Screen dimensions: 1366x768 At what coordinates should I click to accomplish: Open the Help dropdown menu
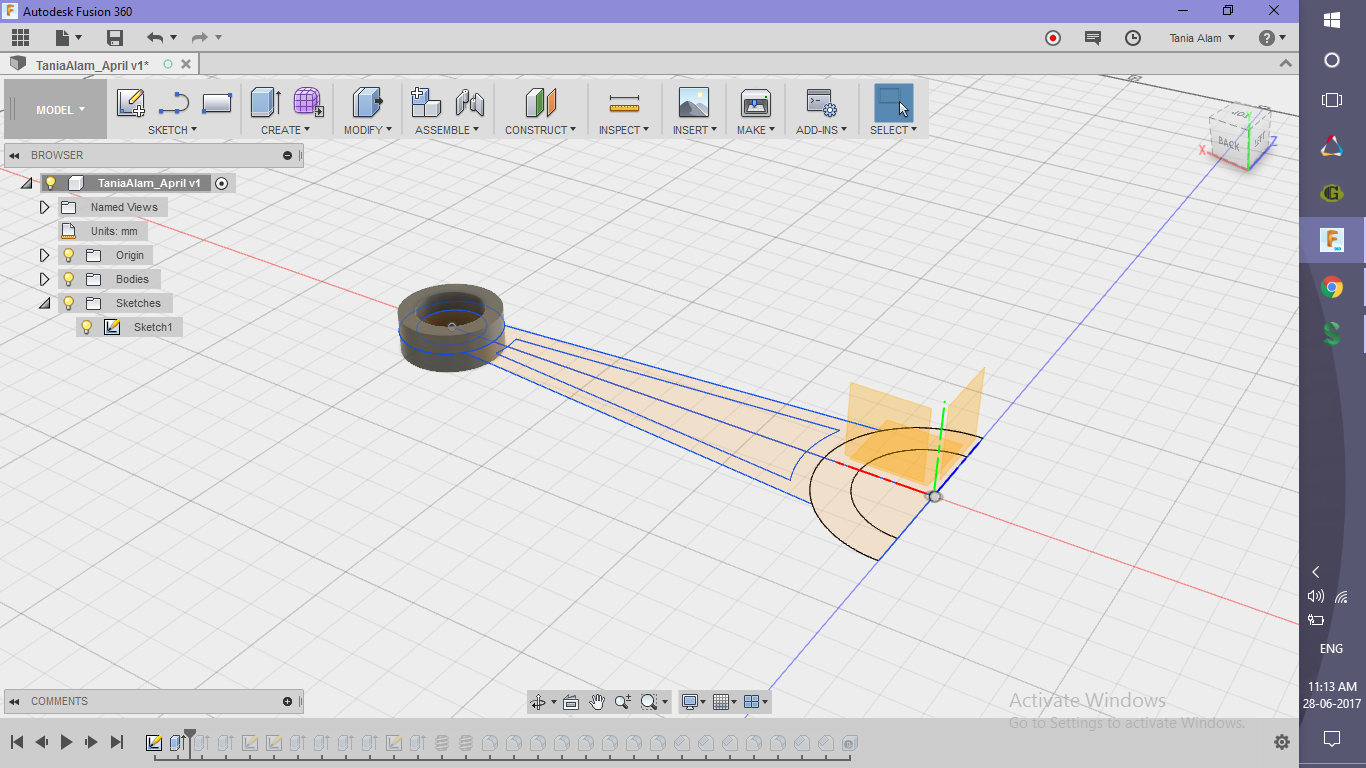[1273, 38]
